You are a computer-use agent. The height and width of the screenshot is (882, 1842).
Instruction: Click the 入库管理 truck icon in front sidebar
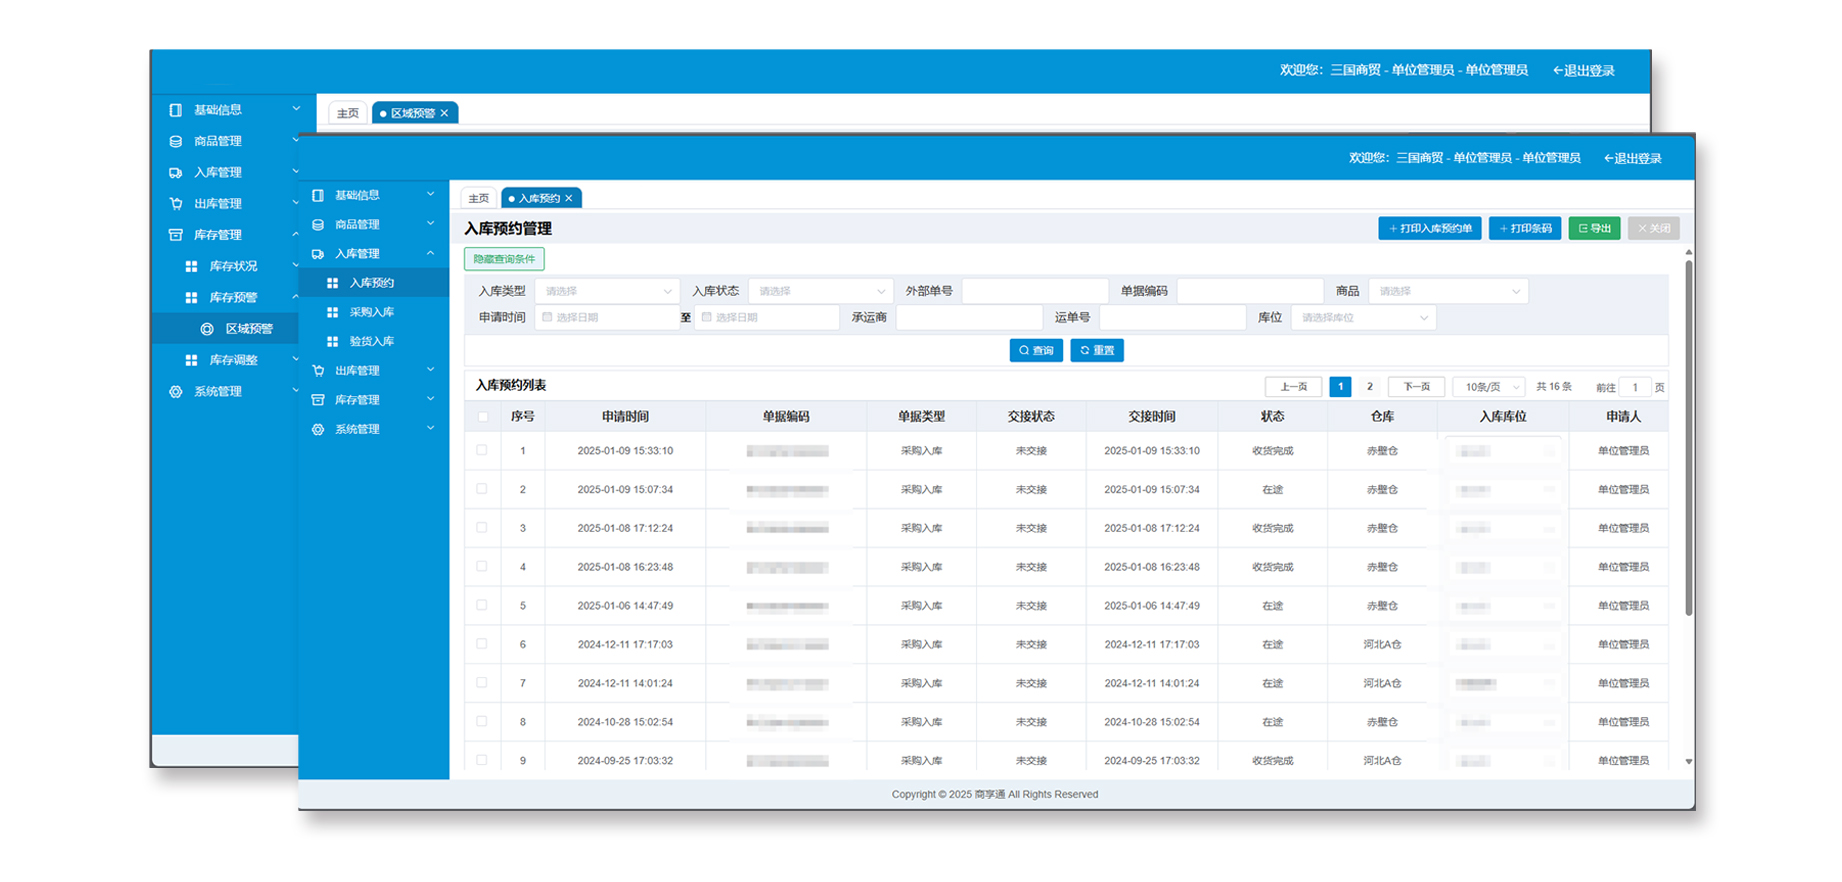pyautogui.click(x=318, y=254)
